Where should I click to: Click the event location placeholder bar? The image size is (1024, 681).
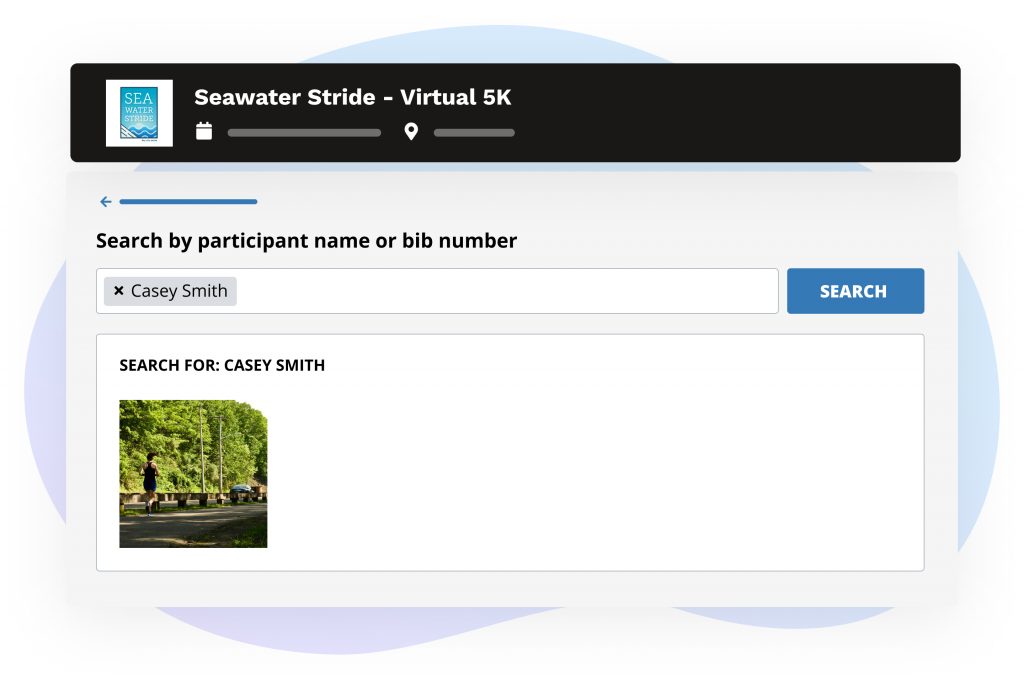click(x=474, y=132)
